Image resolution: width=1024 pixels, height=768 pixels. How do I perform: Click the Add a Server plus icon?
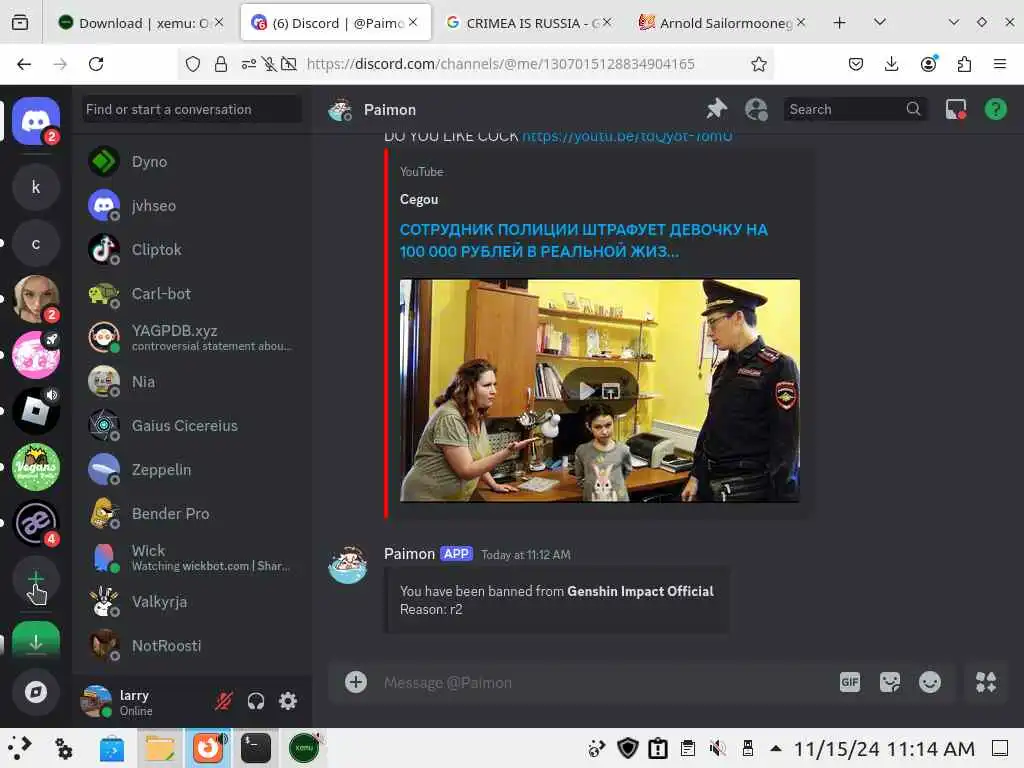coord(36,579)
